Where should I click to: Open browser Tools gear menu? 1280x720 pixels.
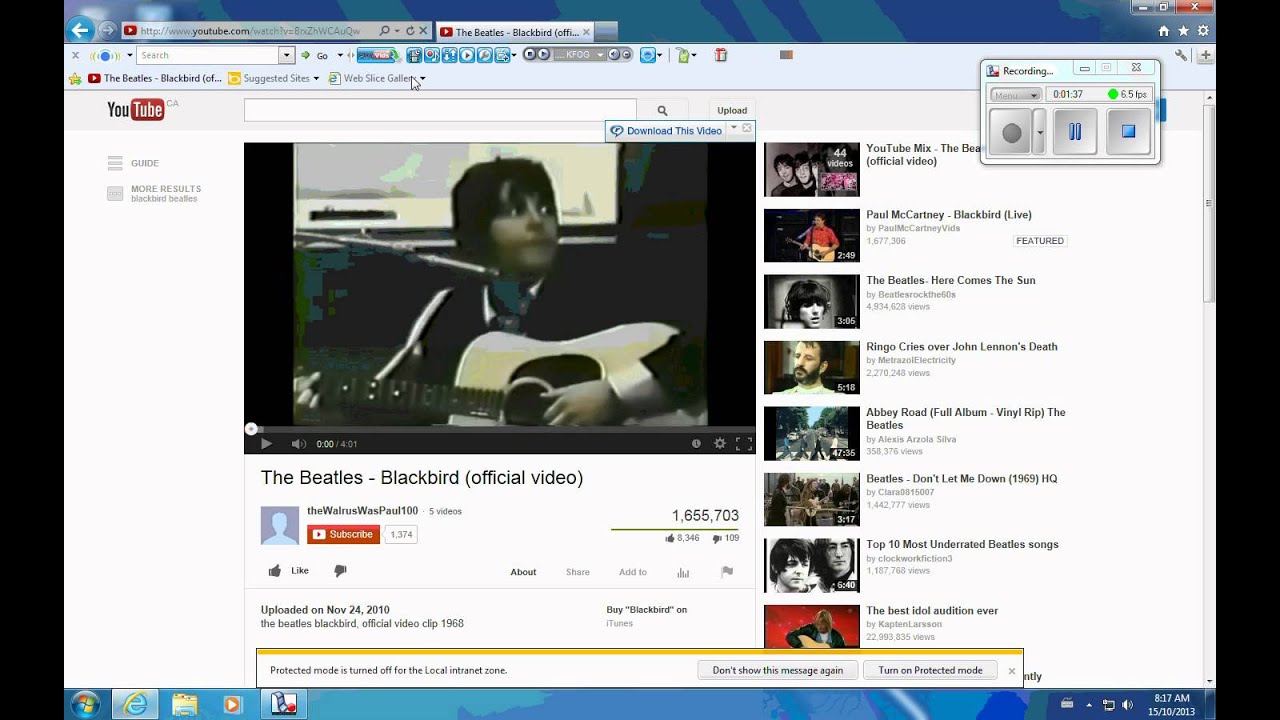tap(1203, 31)
